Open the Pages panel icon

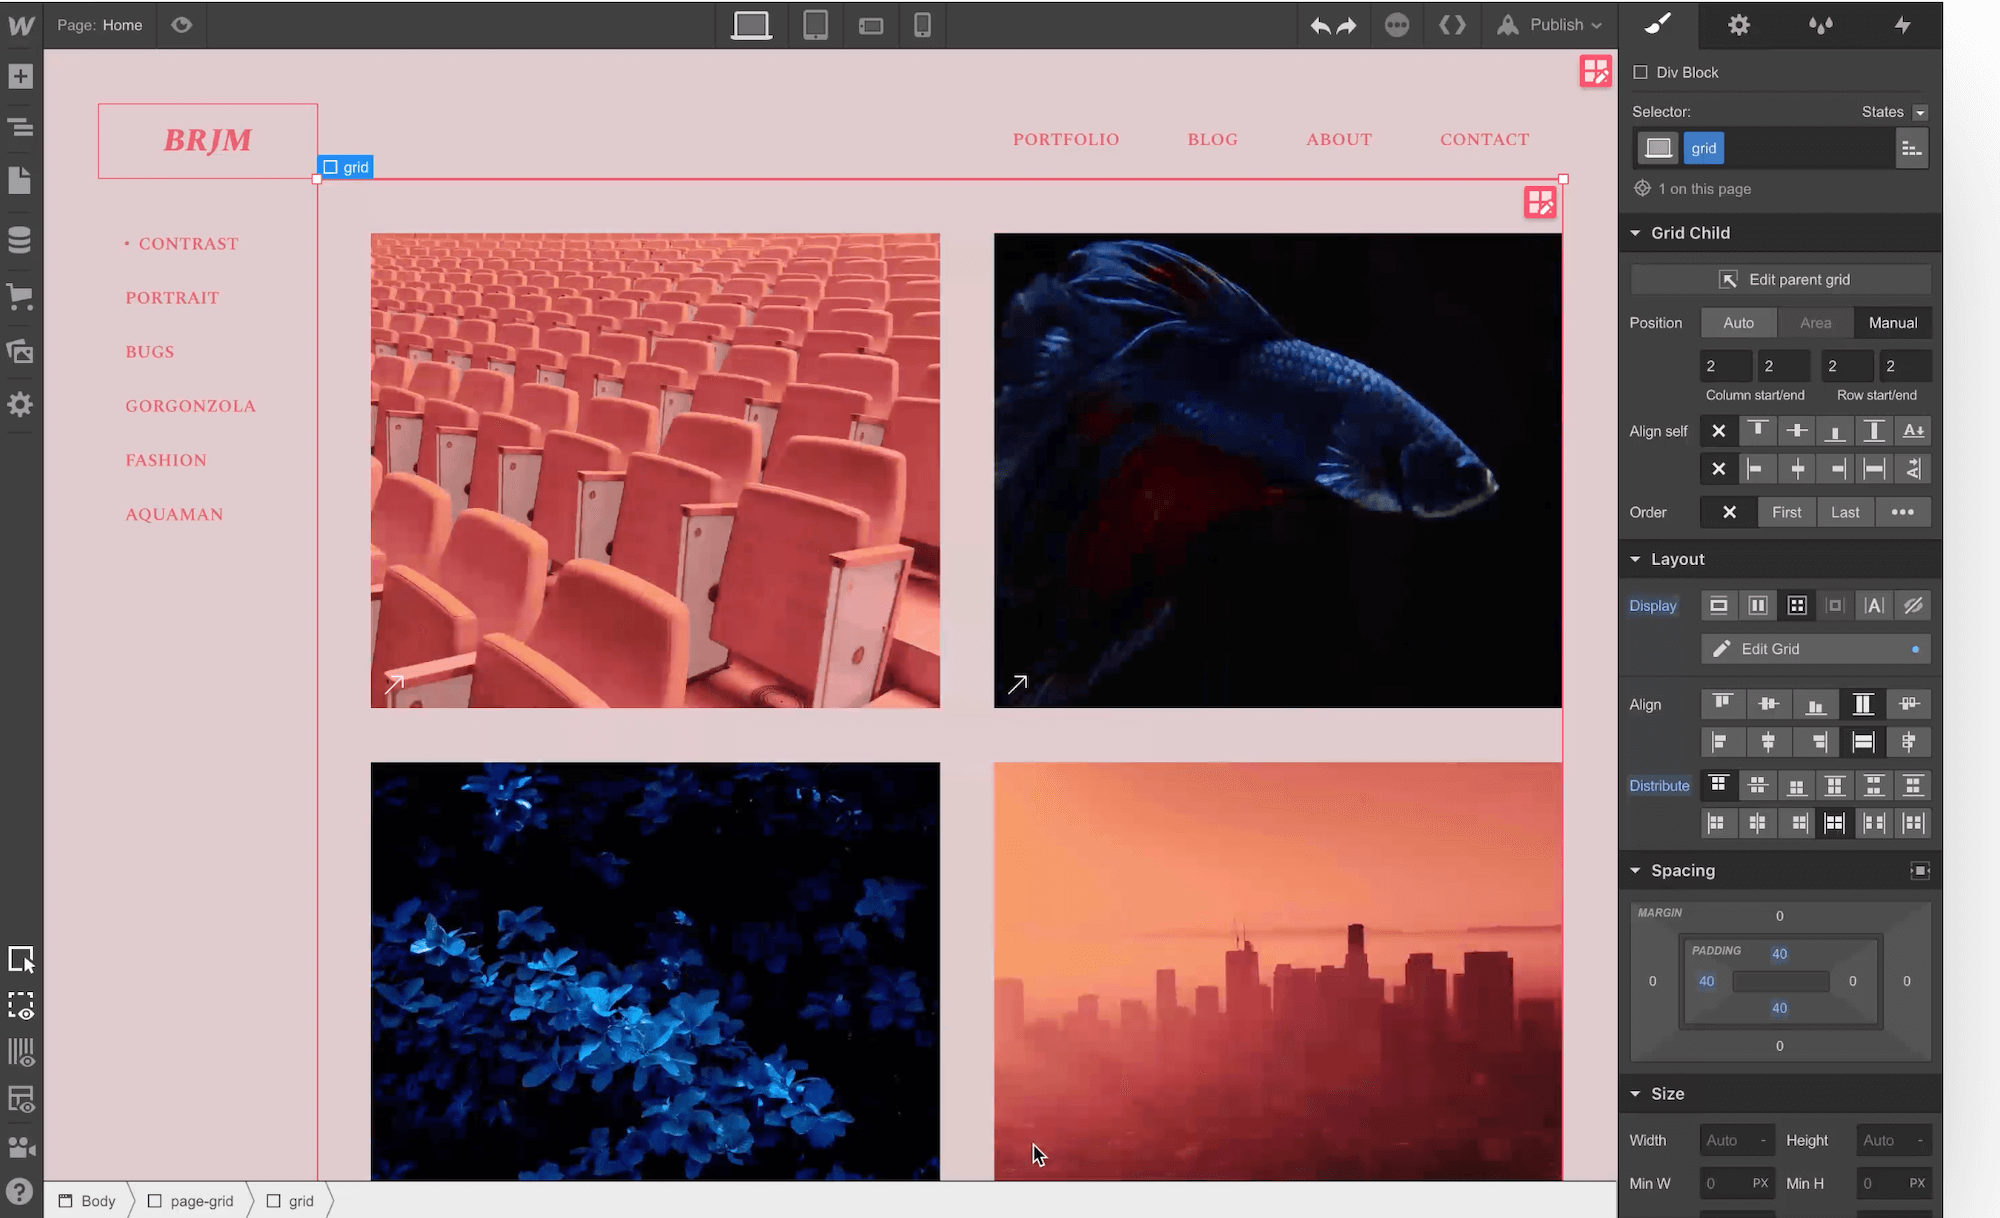click(21, 181)
